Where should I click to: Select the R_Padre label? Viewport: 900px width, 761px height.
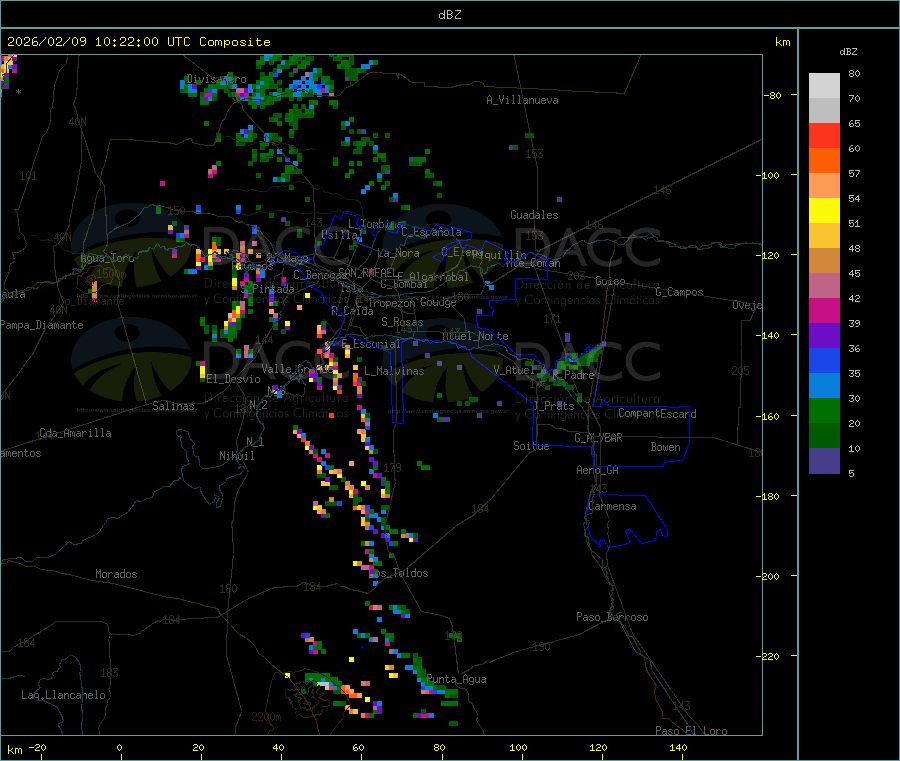click(574, 375)
